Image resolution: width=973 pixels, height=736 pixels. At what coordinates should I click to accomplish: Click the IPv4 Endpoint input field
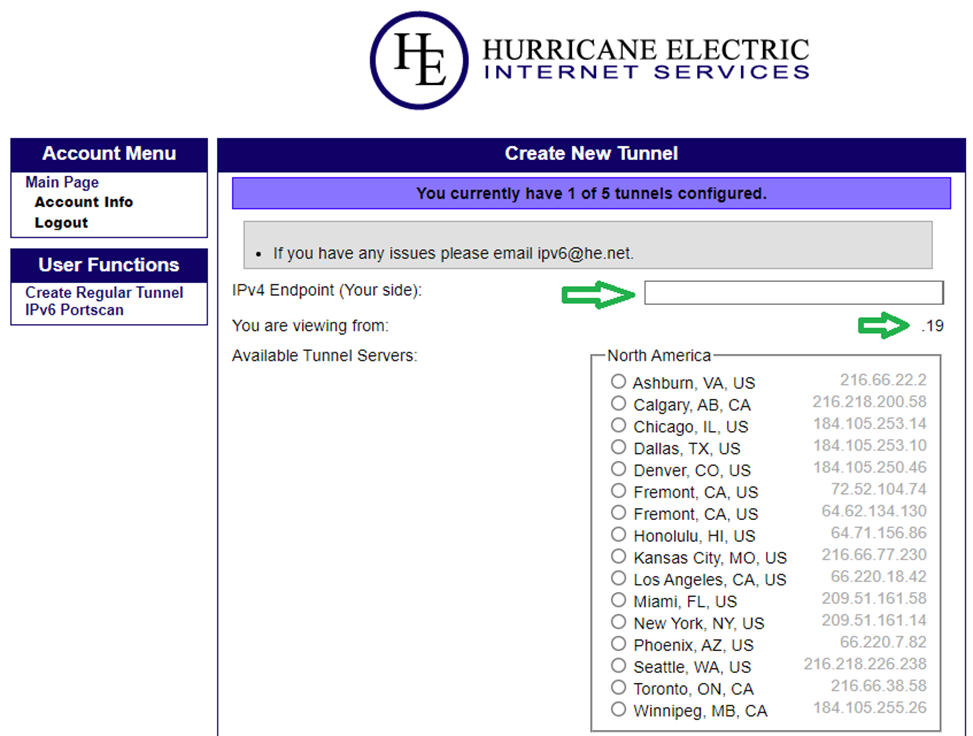794,292
